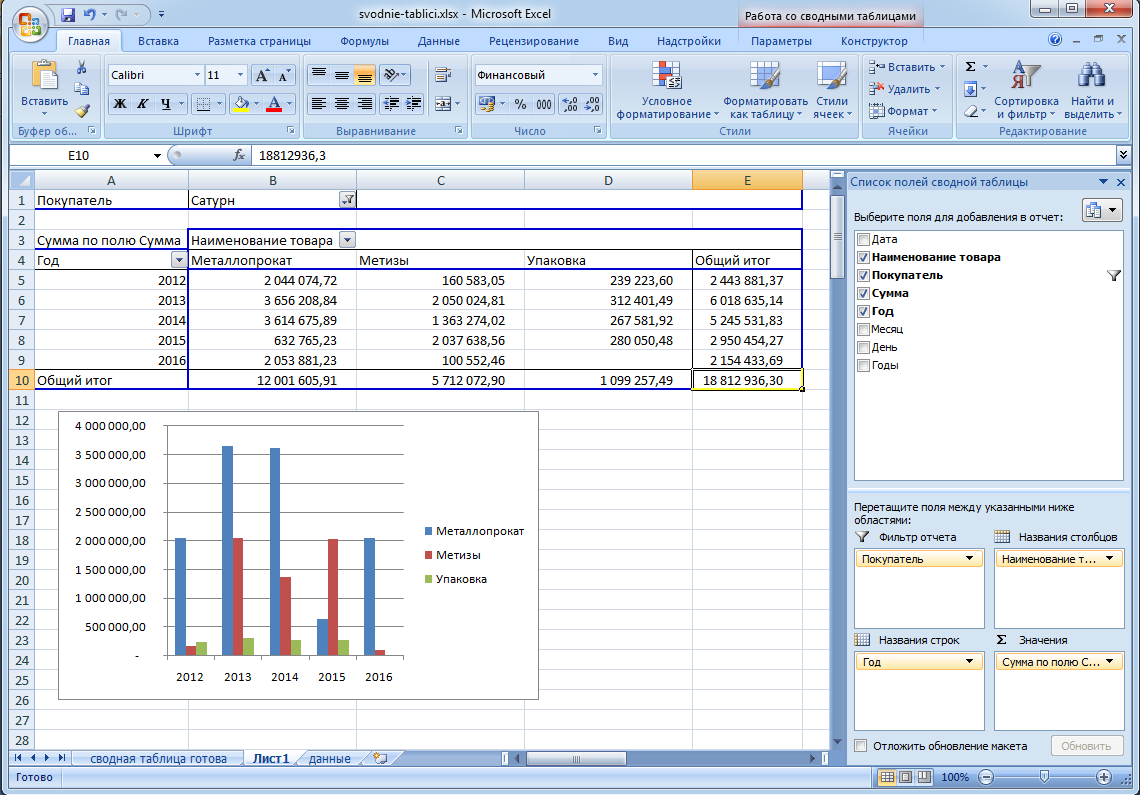Select the Format Painter brush

(81, 111)
